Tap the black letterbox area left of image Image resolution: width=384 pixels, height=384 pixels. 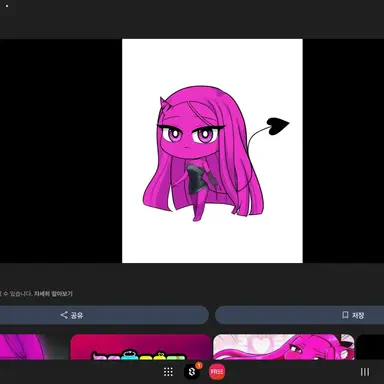click(61, 151)
